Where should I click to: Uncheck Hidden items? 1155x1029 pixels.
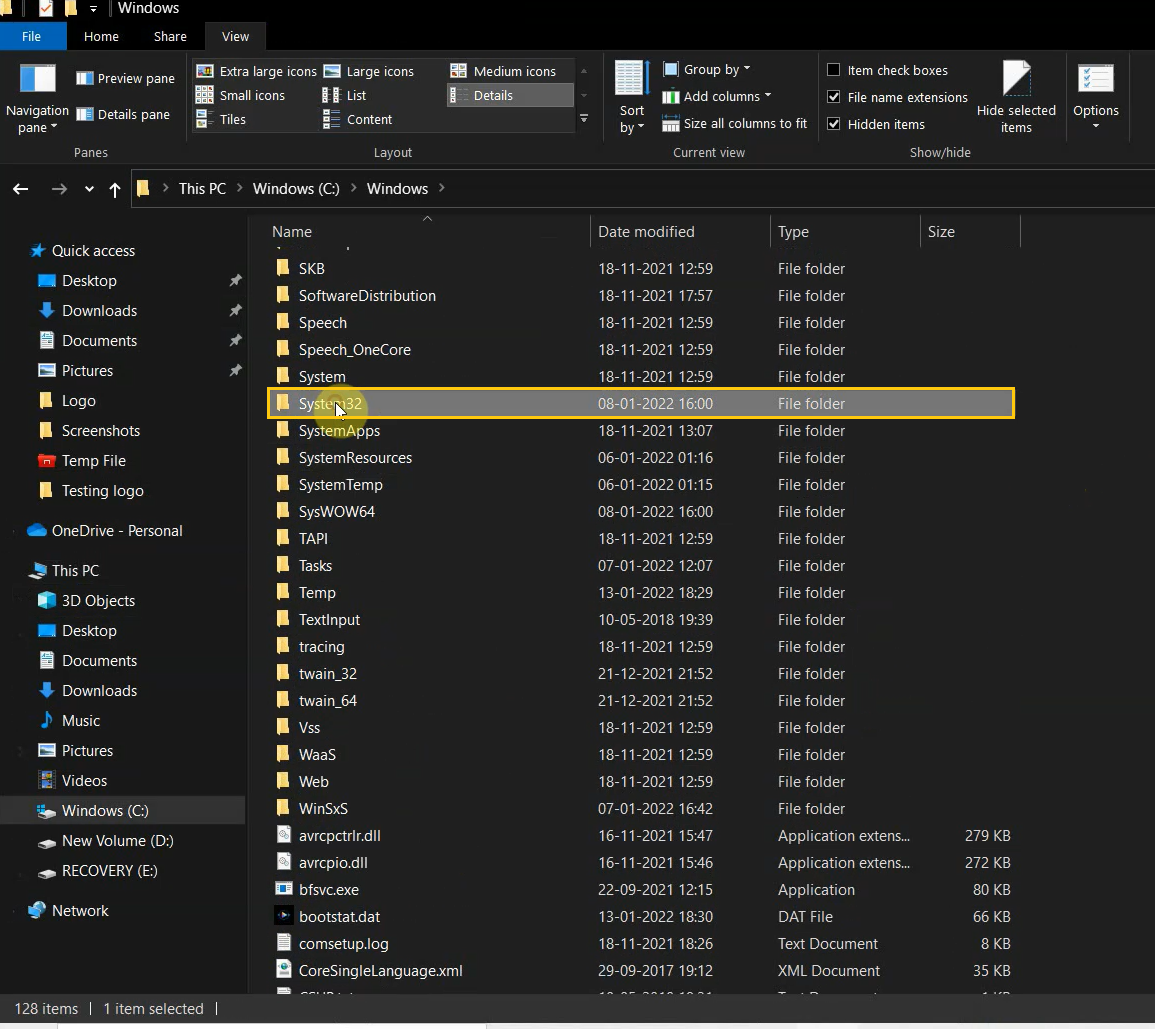coord(834,124)
